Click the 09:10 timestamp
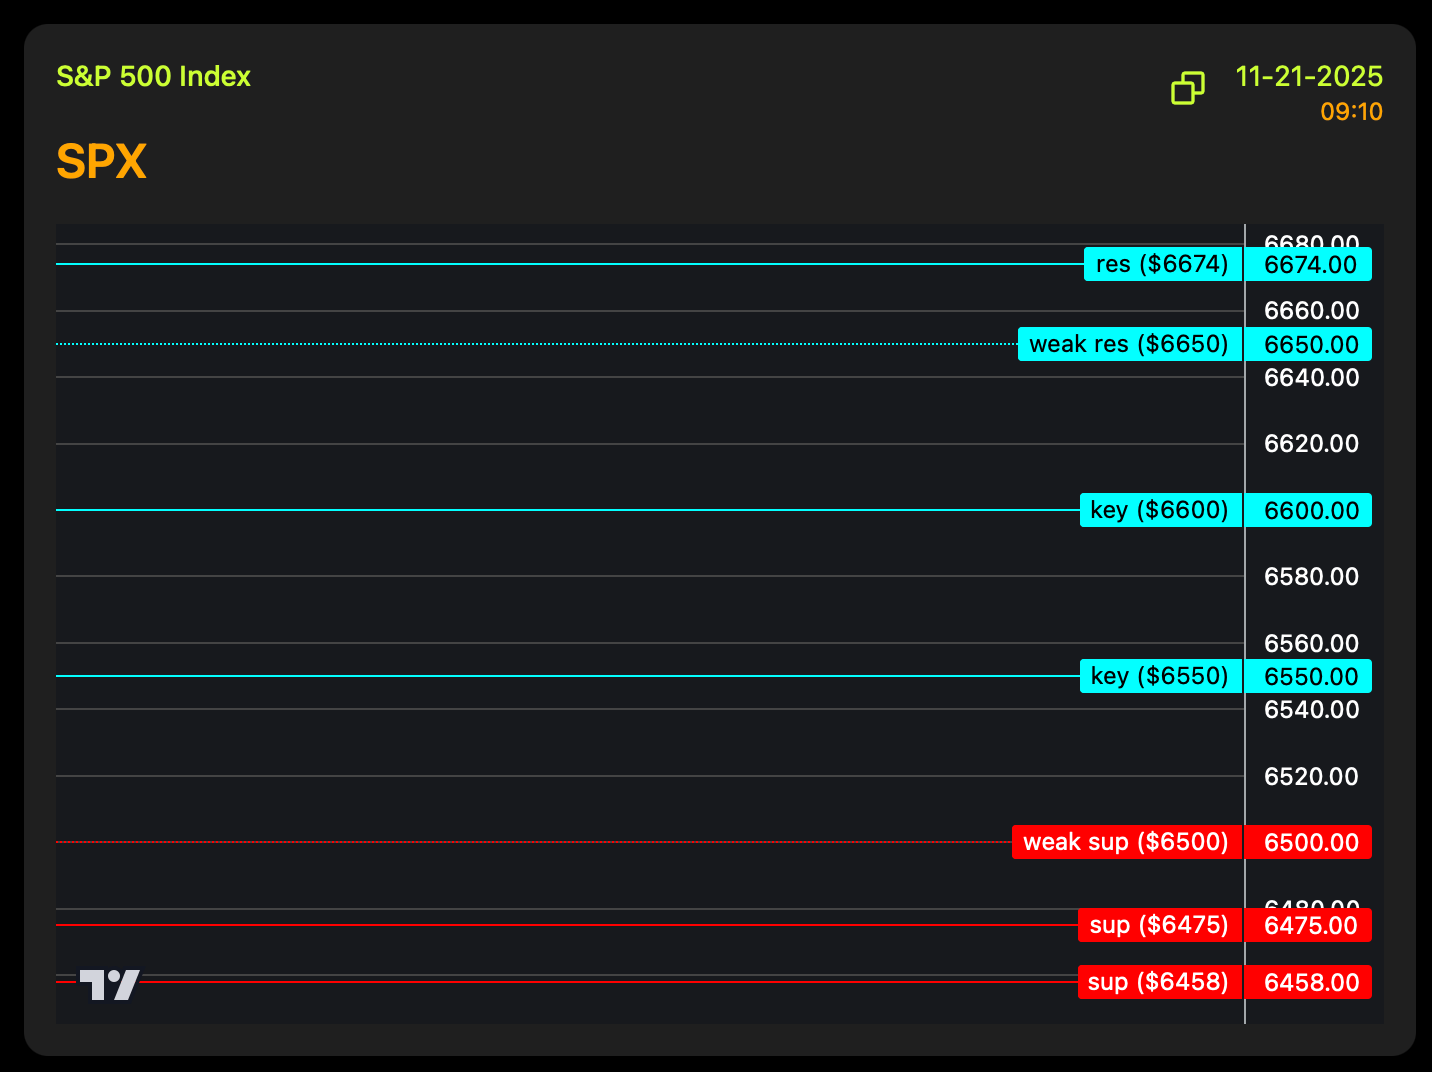The height and width of the screenshot is (1072, 1432). (1350, 112)
